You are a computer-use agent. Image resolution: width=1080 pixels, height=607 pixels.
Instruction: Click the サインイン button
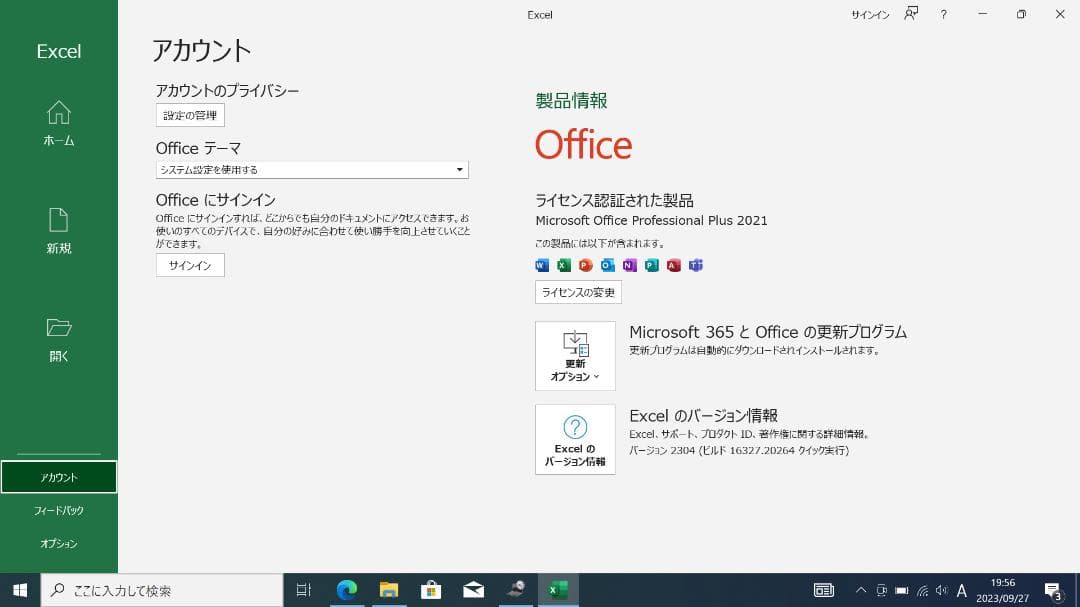point(190,265)
